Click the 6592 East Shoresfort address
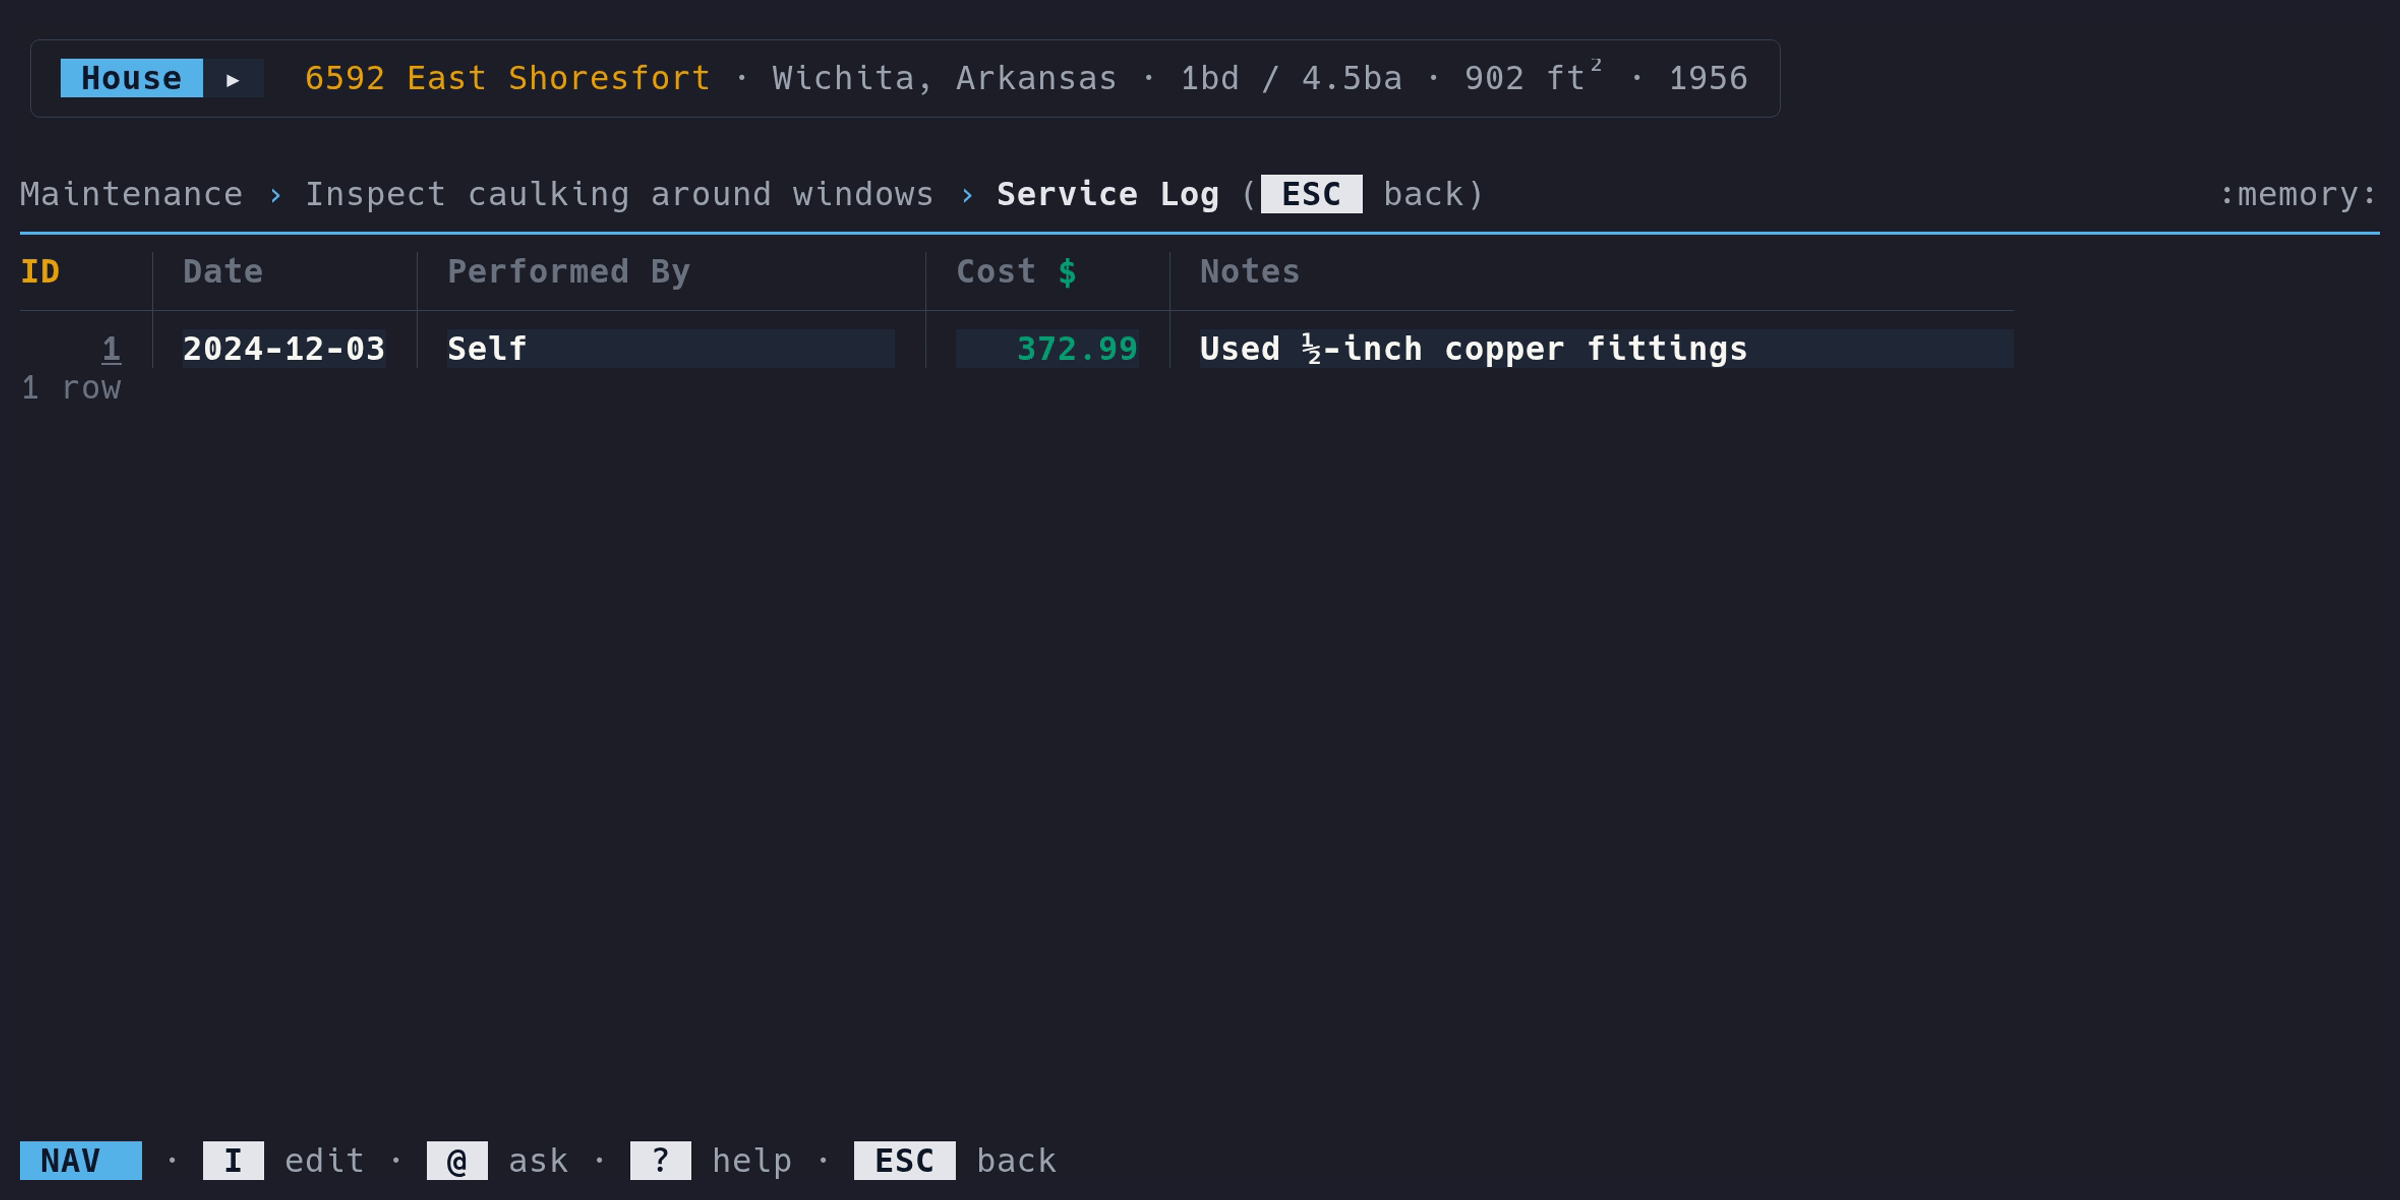 pyautogui.click(x=507, y=78)
